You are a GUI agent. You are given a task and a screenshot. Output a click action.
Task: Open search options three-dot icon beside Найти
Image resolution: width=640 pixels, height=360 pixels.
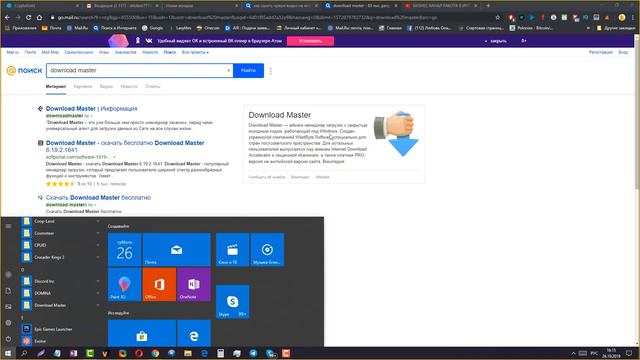(271, 71)
